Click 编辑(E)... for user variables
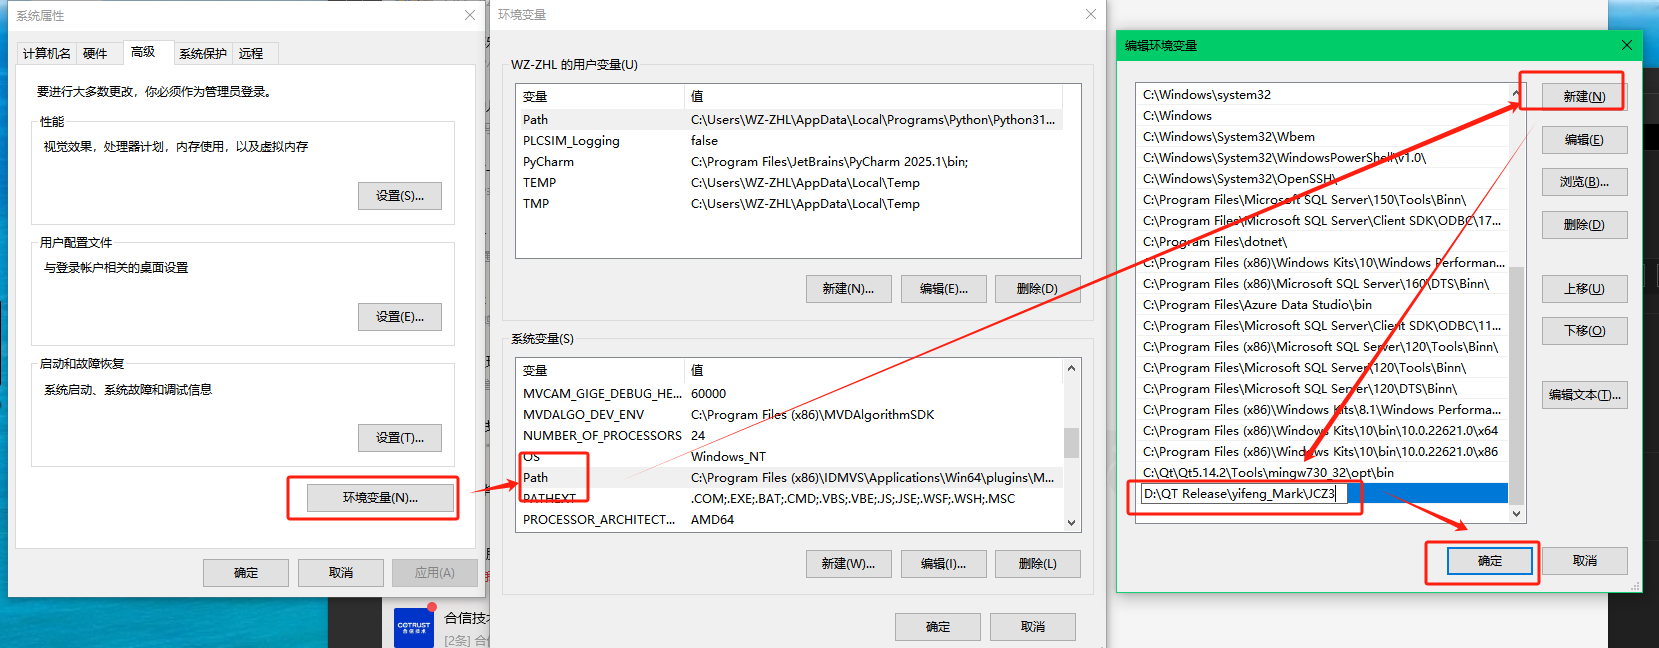Viewport: 1659px width, 648px height. 943,289
